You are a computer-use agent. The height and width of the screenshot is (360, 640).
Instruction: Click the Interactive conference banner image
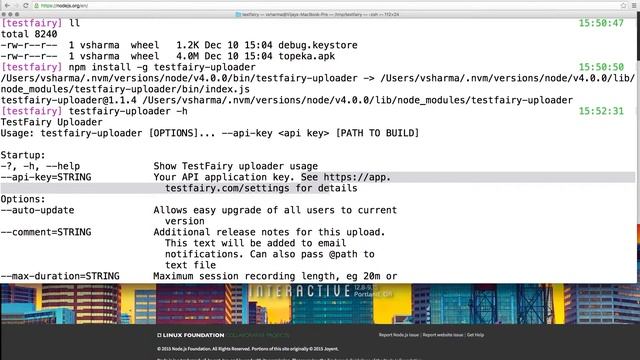point(320,303)
